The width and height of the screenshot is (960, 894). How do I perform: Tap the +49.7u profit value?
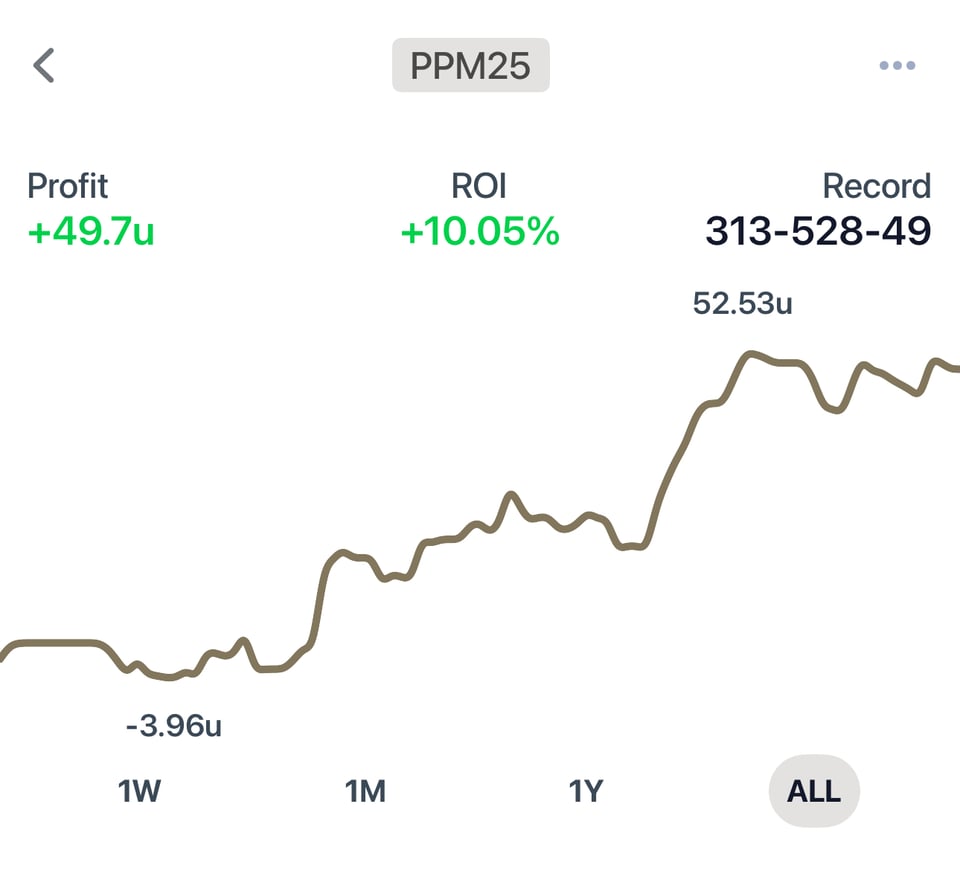[91, 232]
